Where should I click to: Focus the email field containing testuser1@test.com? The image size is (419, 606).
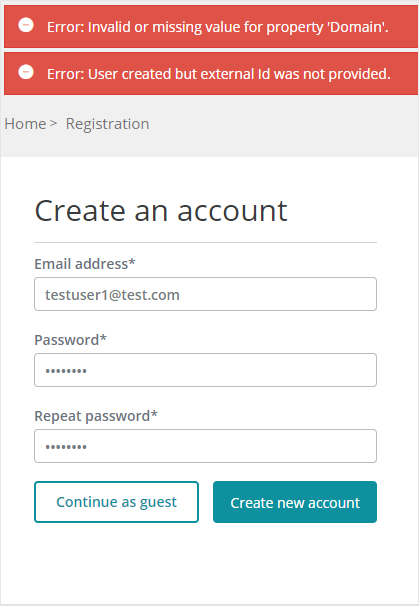coord(205,294)
